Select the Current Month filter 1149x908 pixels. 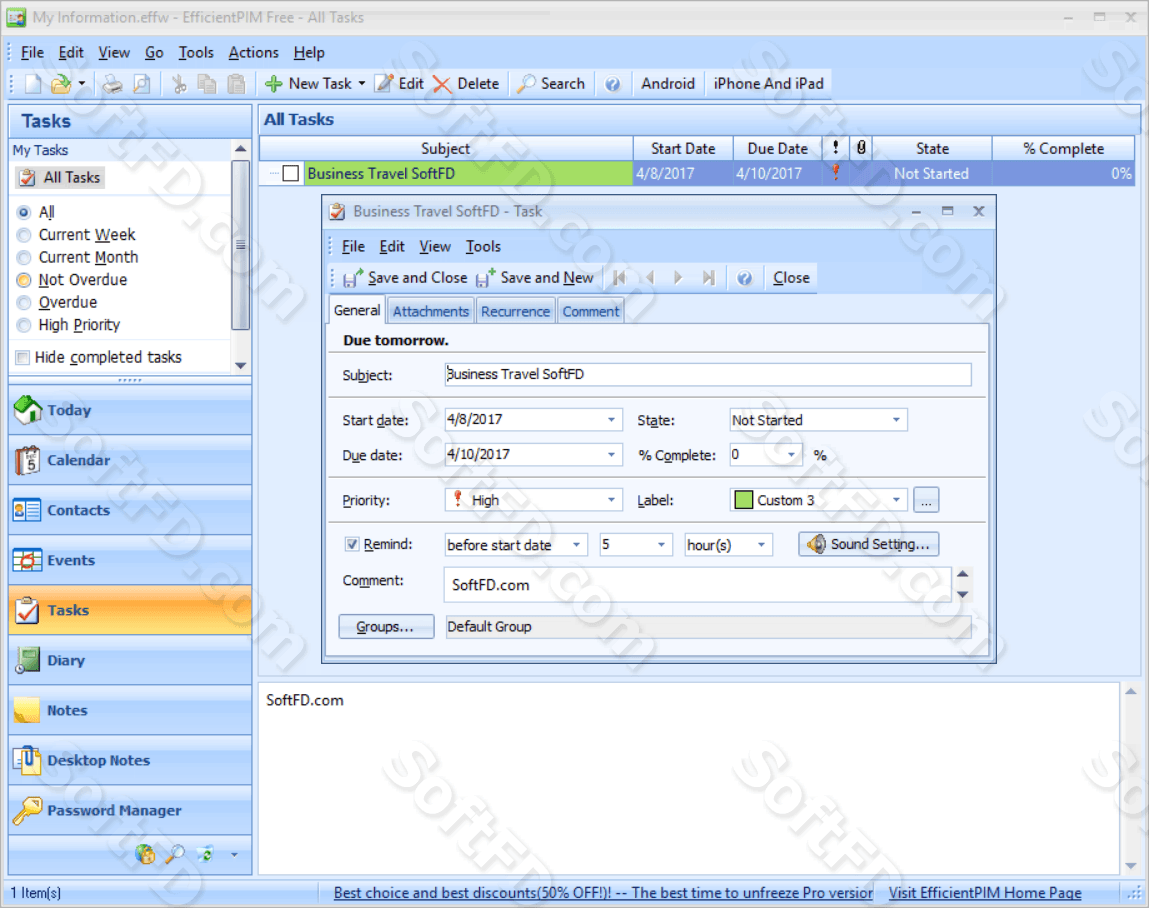pos(23,258)
